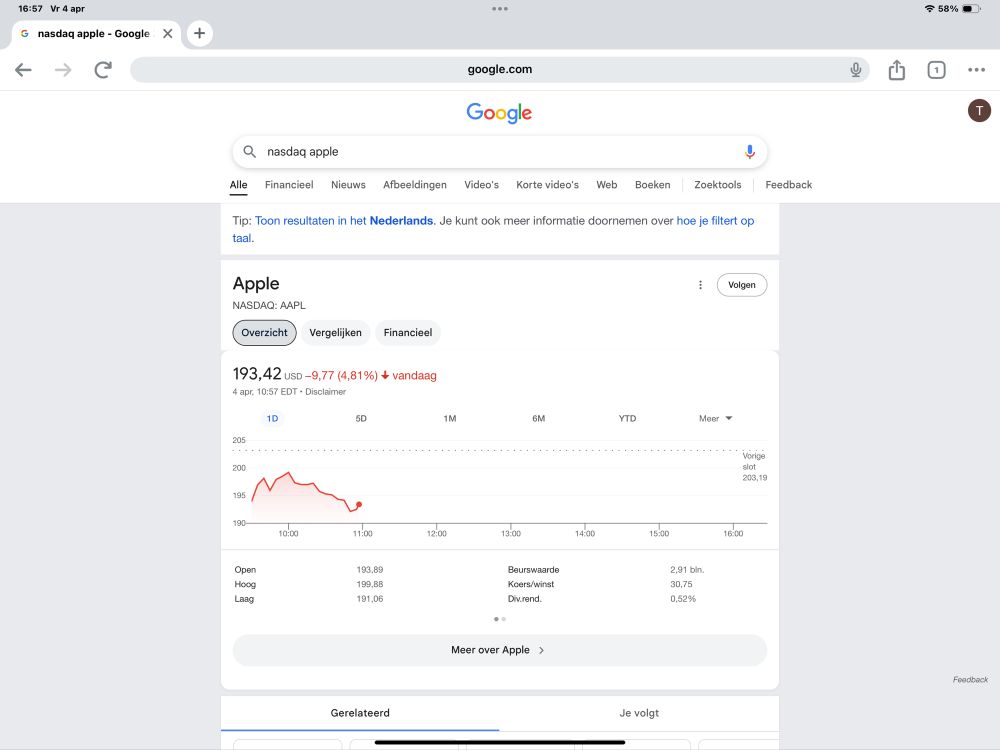Select the 5D chart range

[361, 418]
